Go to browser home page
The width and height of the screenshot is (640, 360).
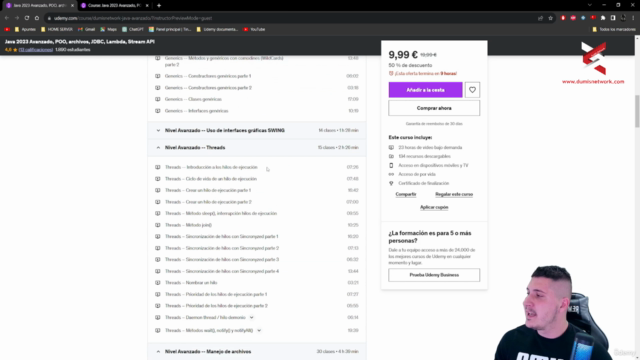pos(37,18)
